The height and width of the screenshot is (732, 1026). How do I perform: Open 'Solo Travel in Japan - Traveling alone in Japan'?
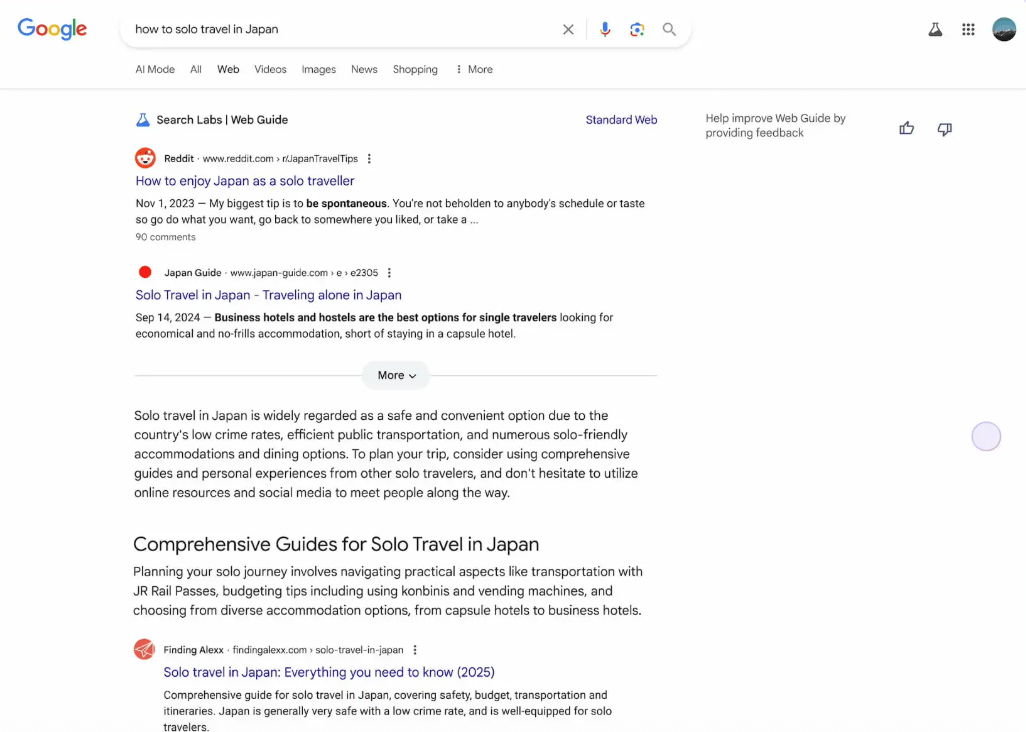click(268, 295)
